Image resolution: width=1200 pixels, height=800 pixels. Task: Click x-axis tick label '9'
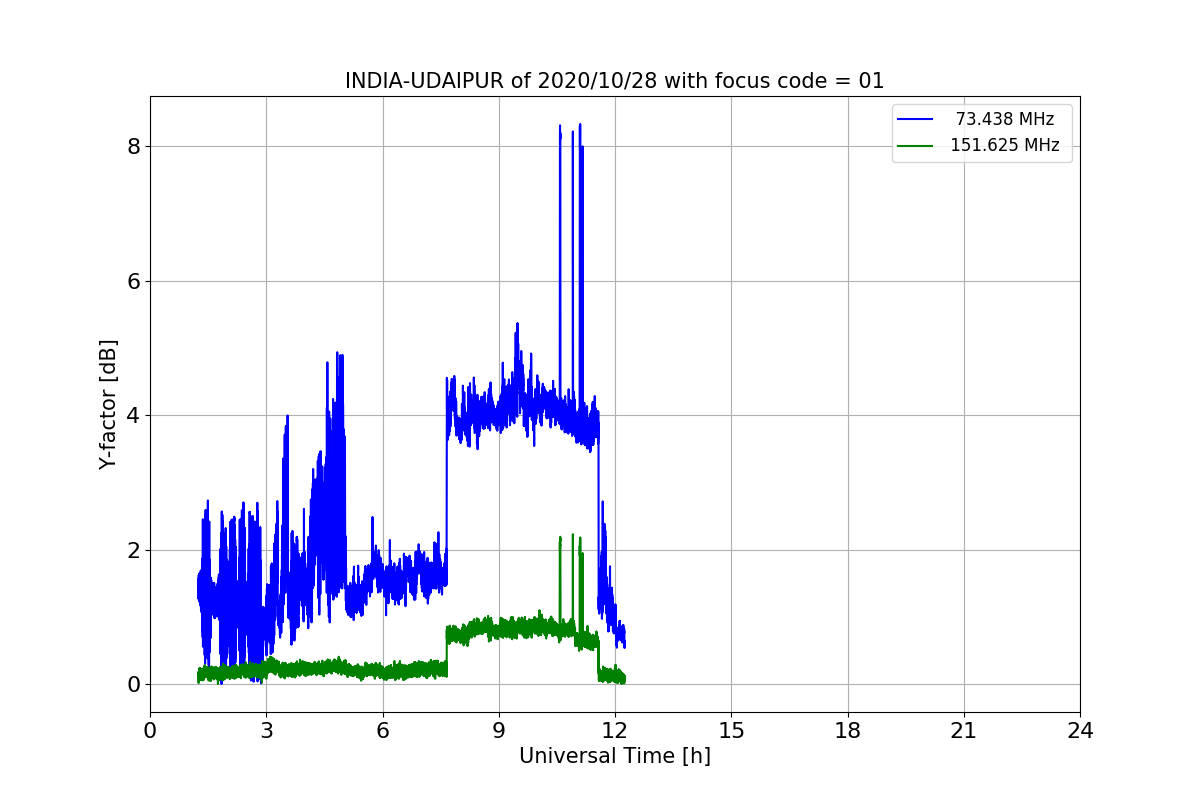click(499, 731)
